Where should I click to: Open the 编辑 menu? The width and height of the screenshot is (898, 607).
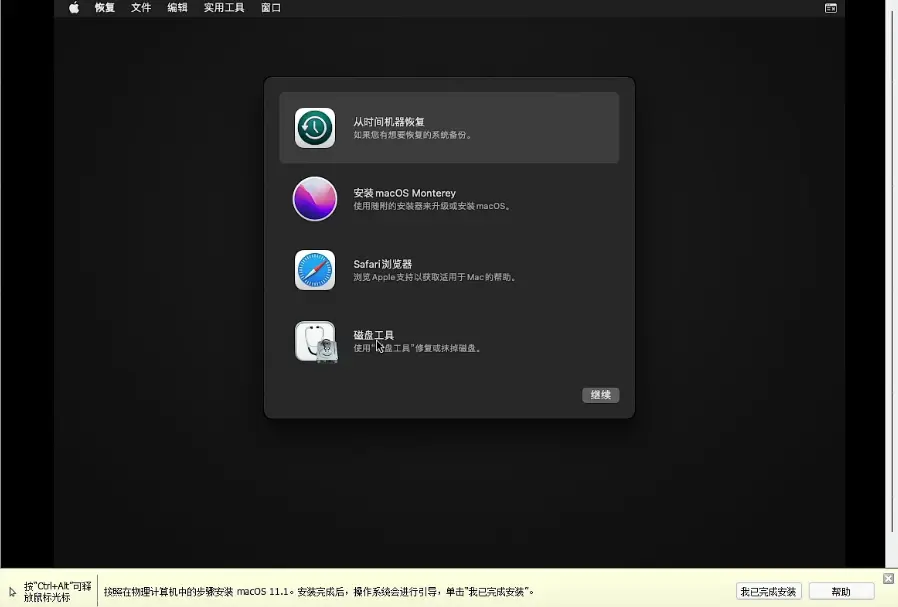coord(177,8)
